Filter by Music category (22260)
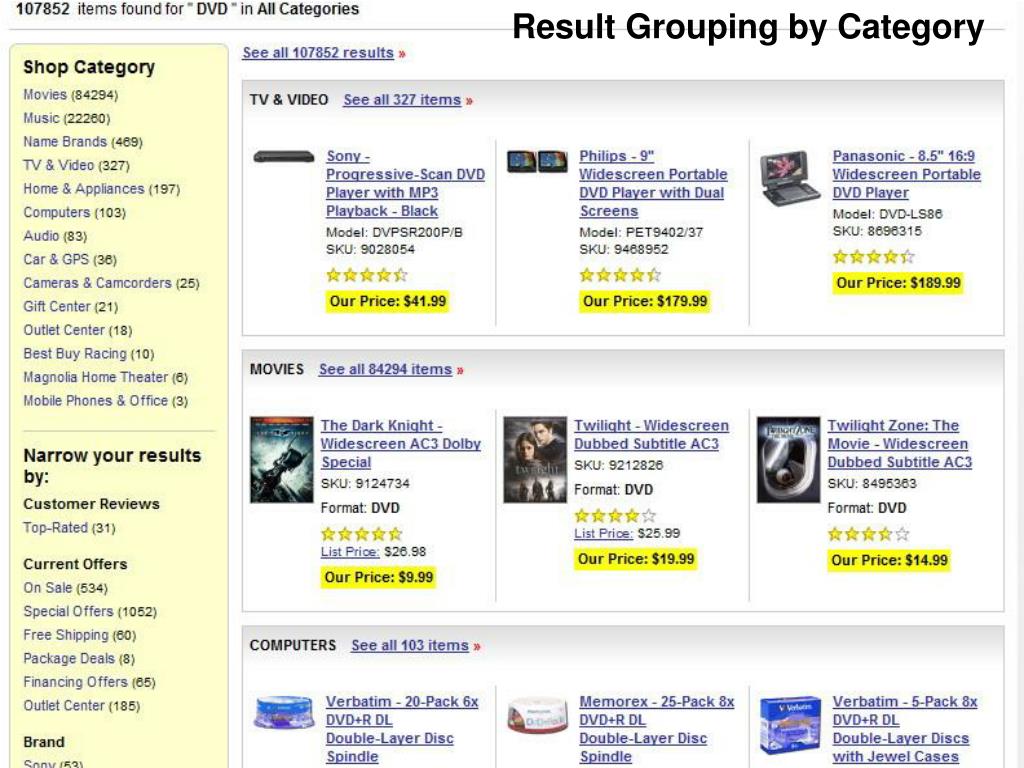1024x768 pixels. [x=67, y=118]
